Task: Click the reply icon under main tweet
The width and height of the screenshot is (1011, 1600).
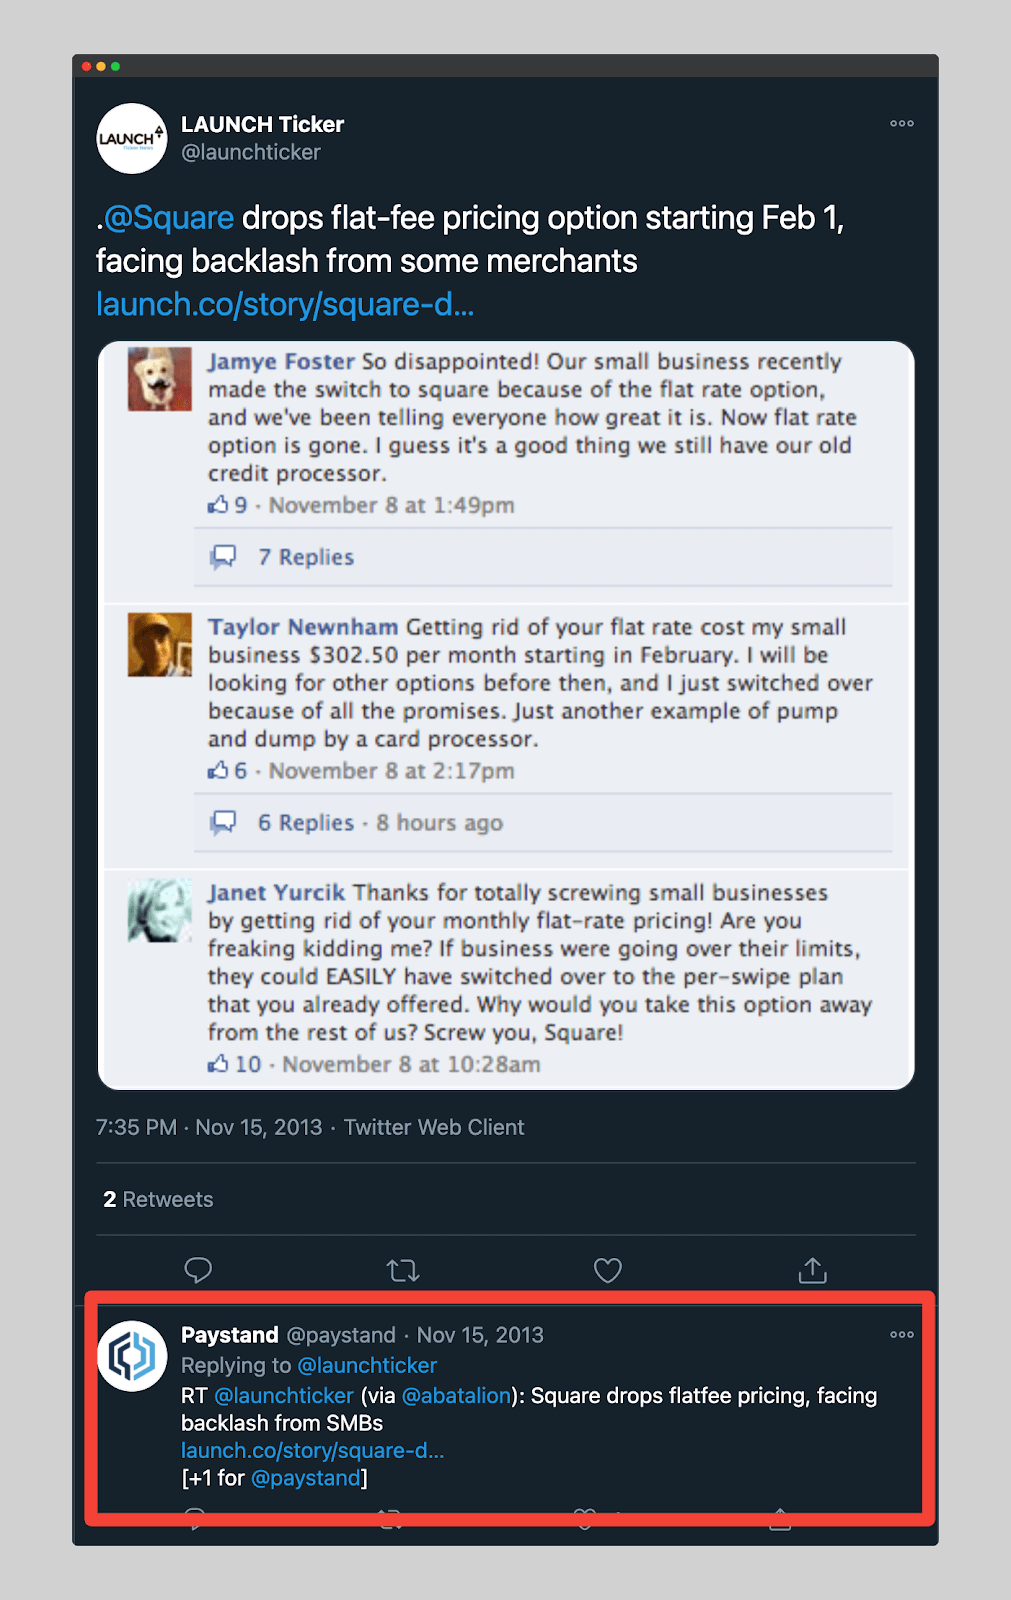Action: 198,1270
